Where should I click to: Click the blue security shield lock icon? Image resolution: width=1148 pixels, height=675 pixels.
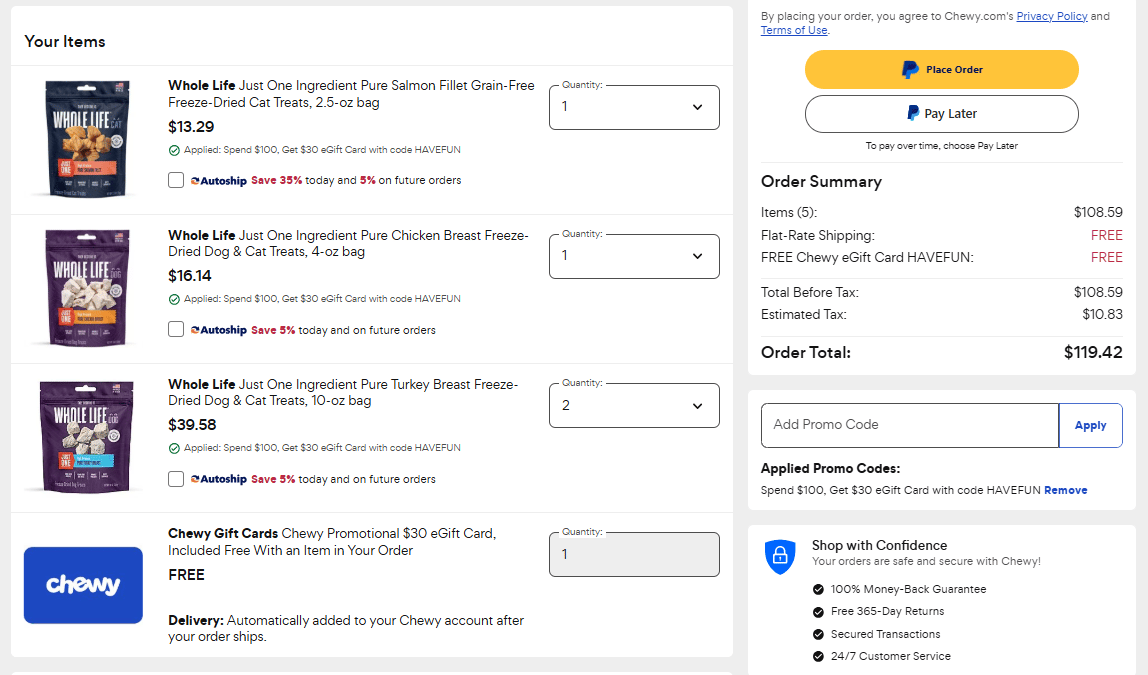[x=779, y=556]
